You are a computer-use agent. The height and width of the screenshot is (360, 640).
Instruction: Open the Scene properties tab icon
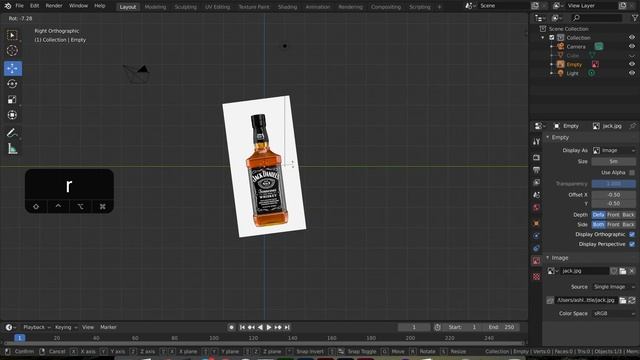coord(536,195)
